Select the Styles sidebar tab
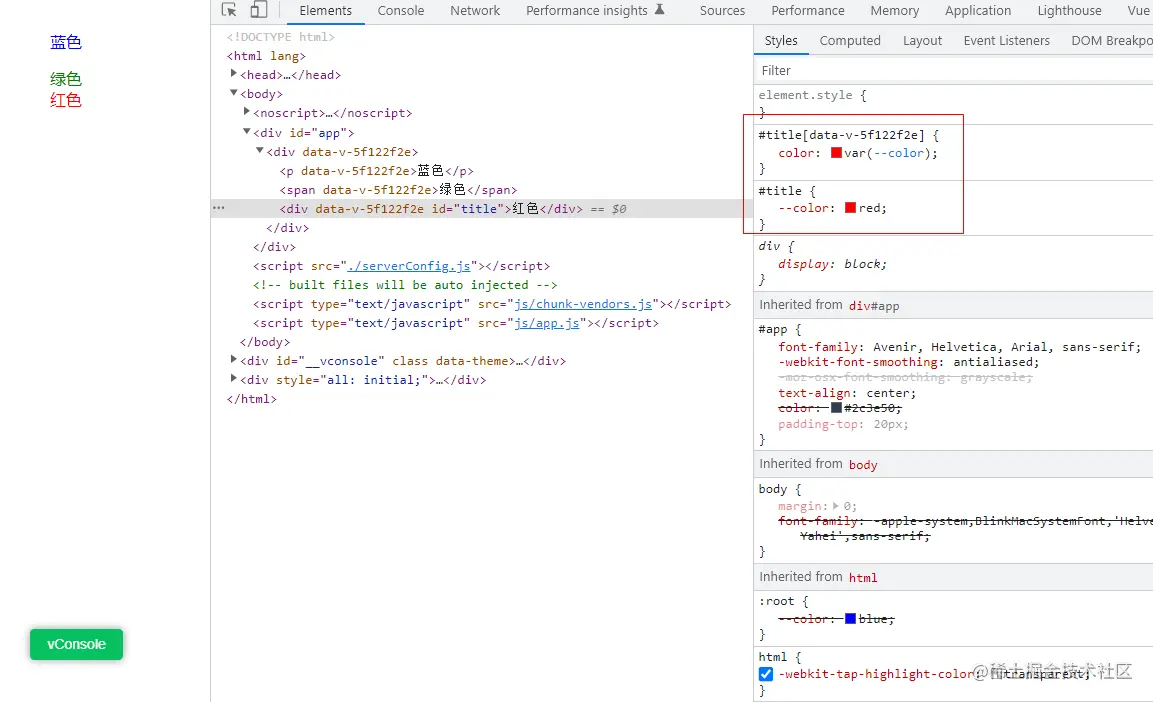 click(781, 41)
